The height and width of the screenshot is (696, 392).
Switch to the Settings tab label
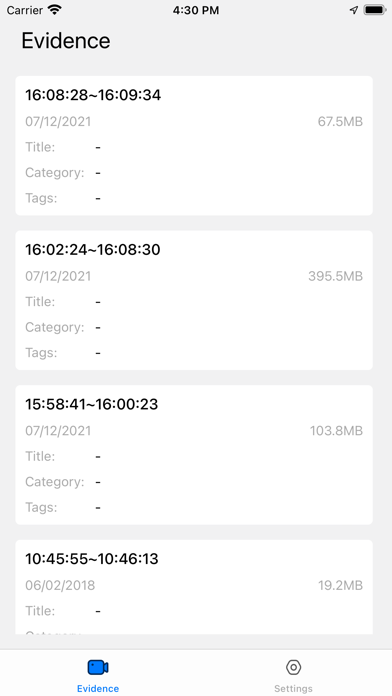[293, 688]
